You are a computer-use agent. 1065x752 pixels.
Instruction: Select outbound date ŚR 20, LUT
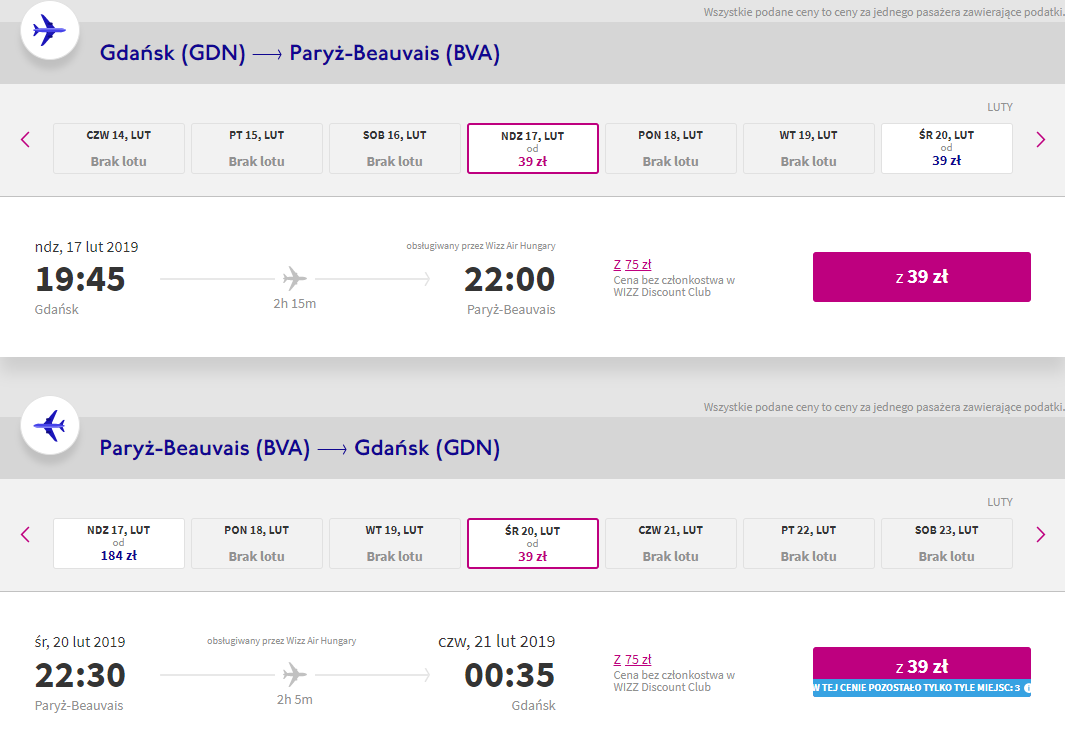click(x=946, y=148)
